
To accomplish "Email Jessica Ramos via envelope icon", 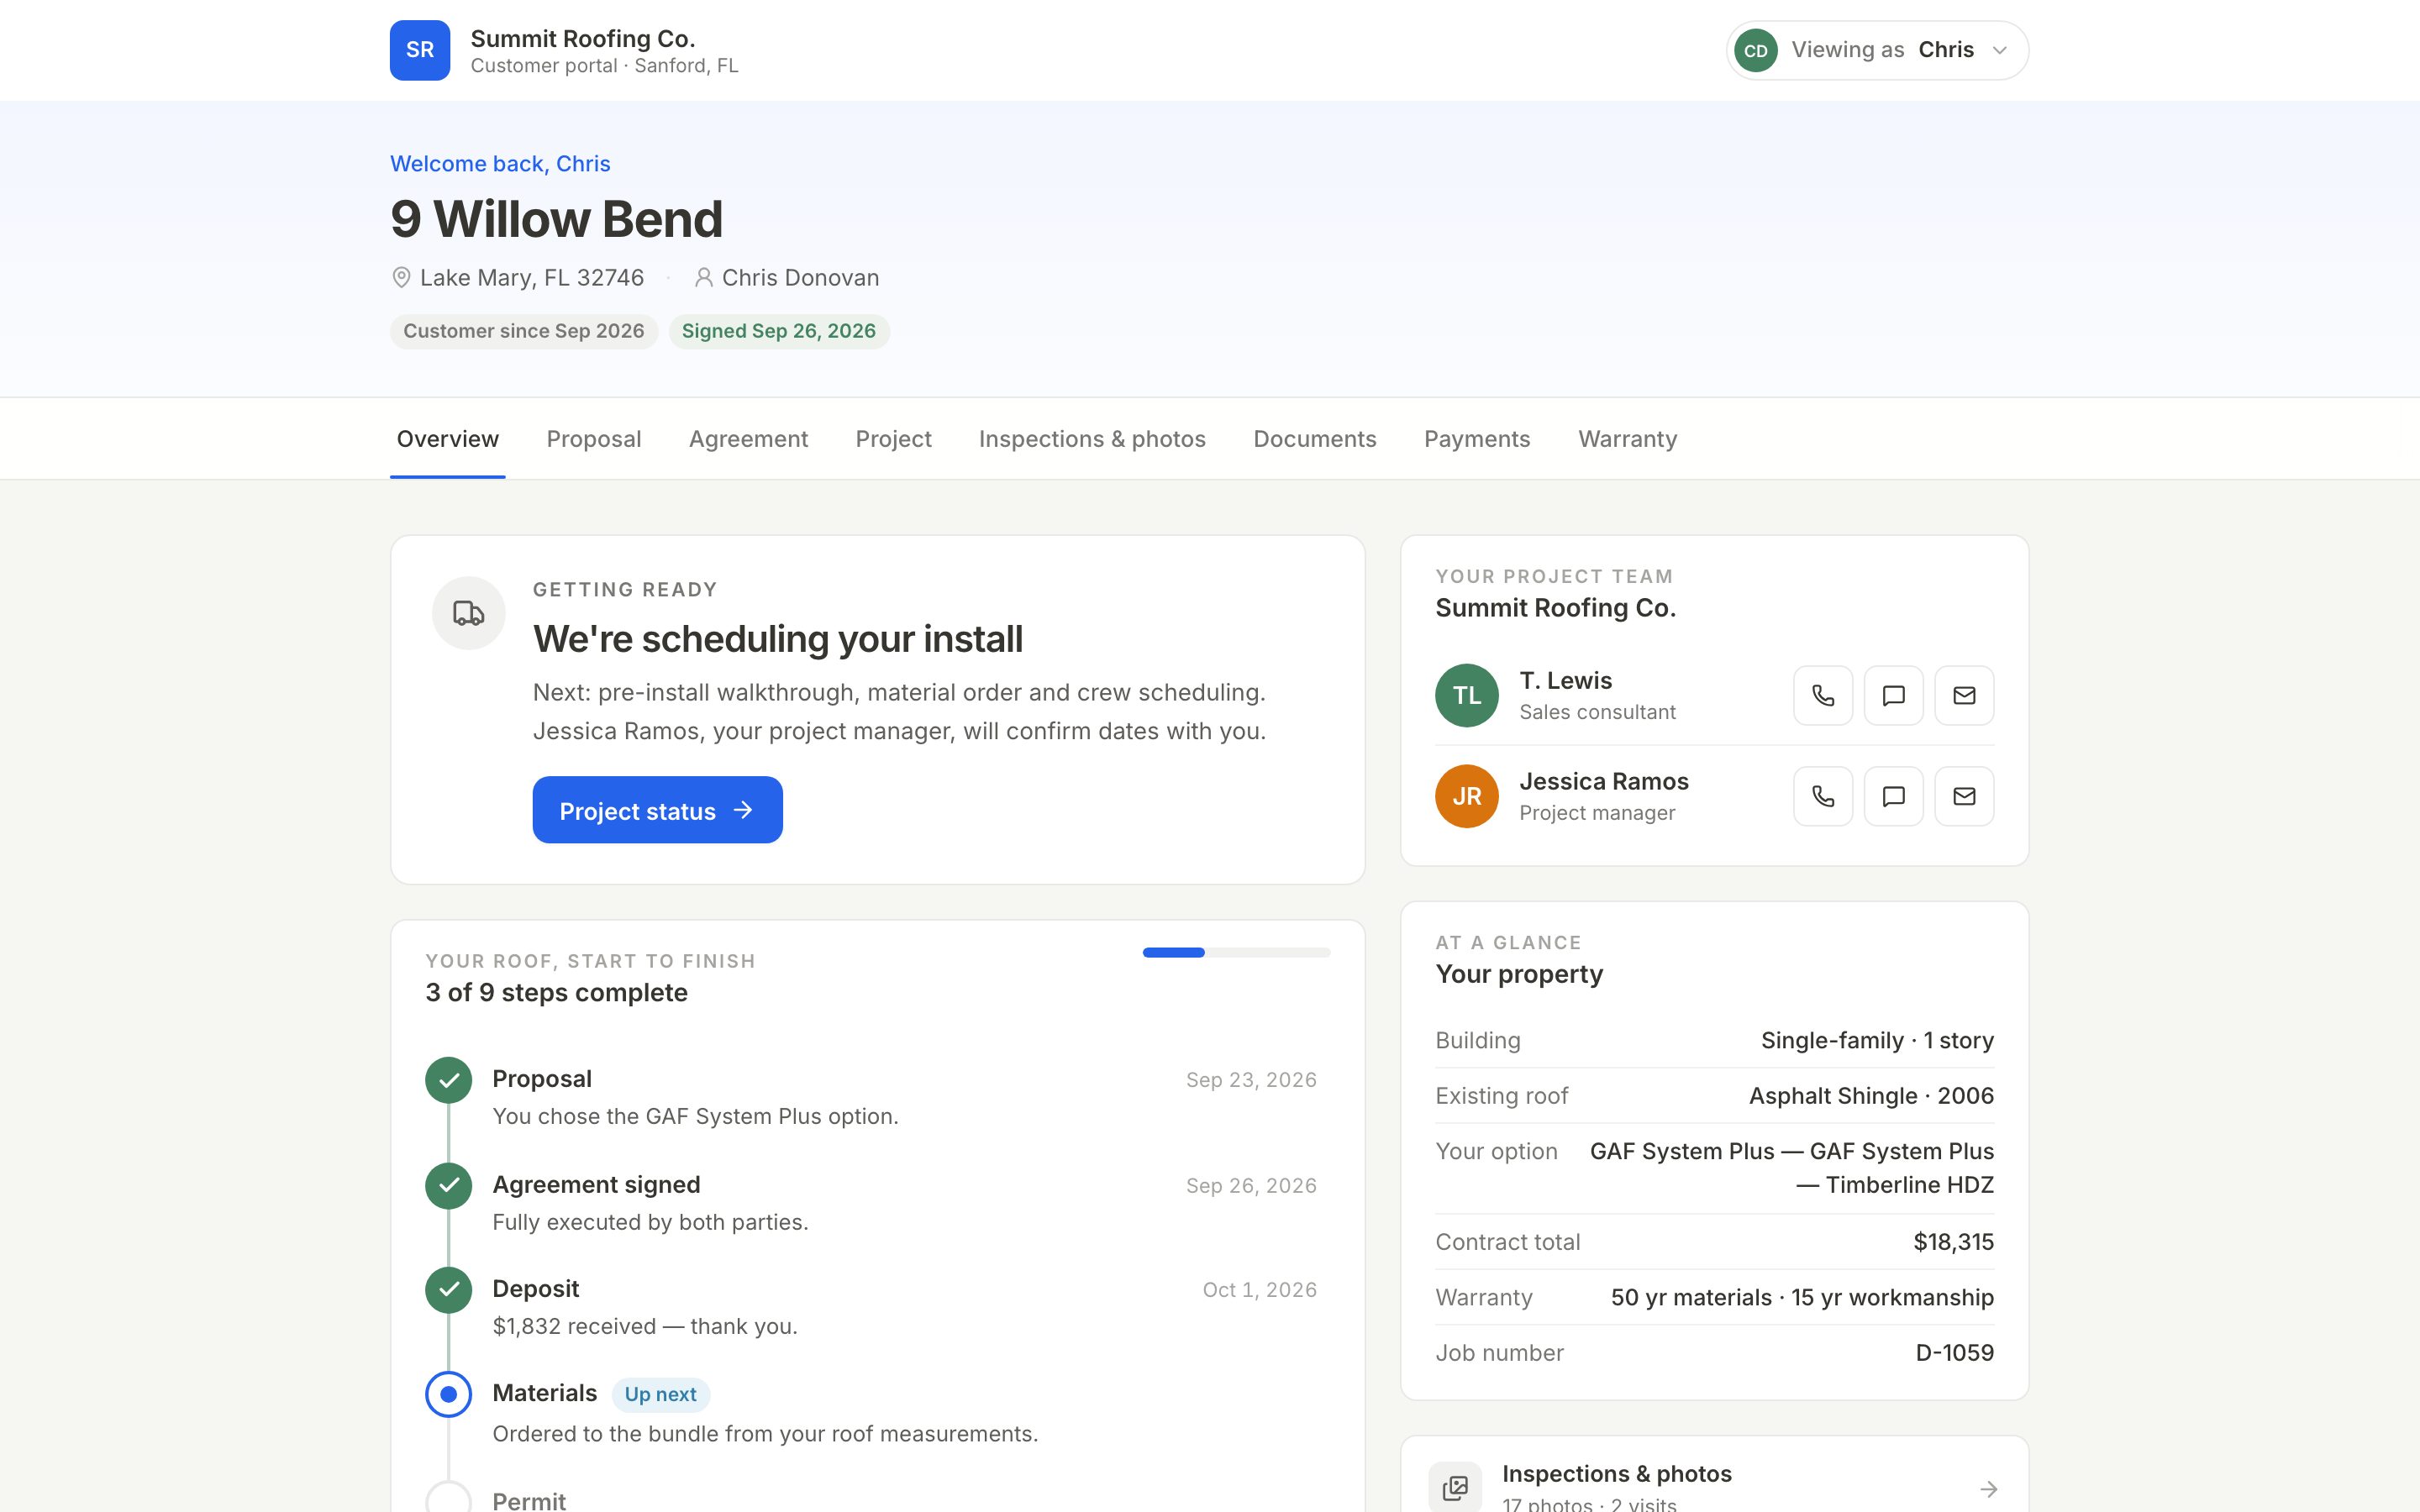I will click(x=1964, y=796).
